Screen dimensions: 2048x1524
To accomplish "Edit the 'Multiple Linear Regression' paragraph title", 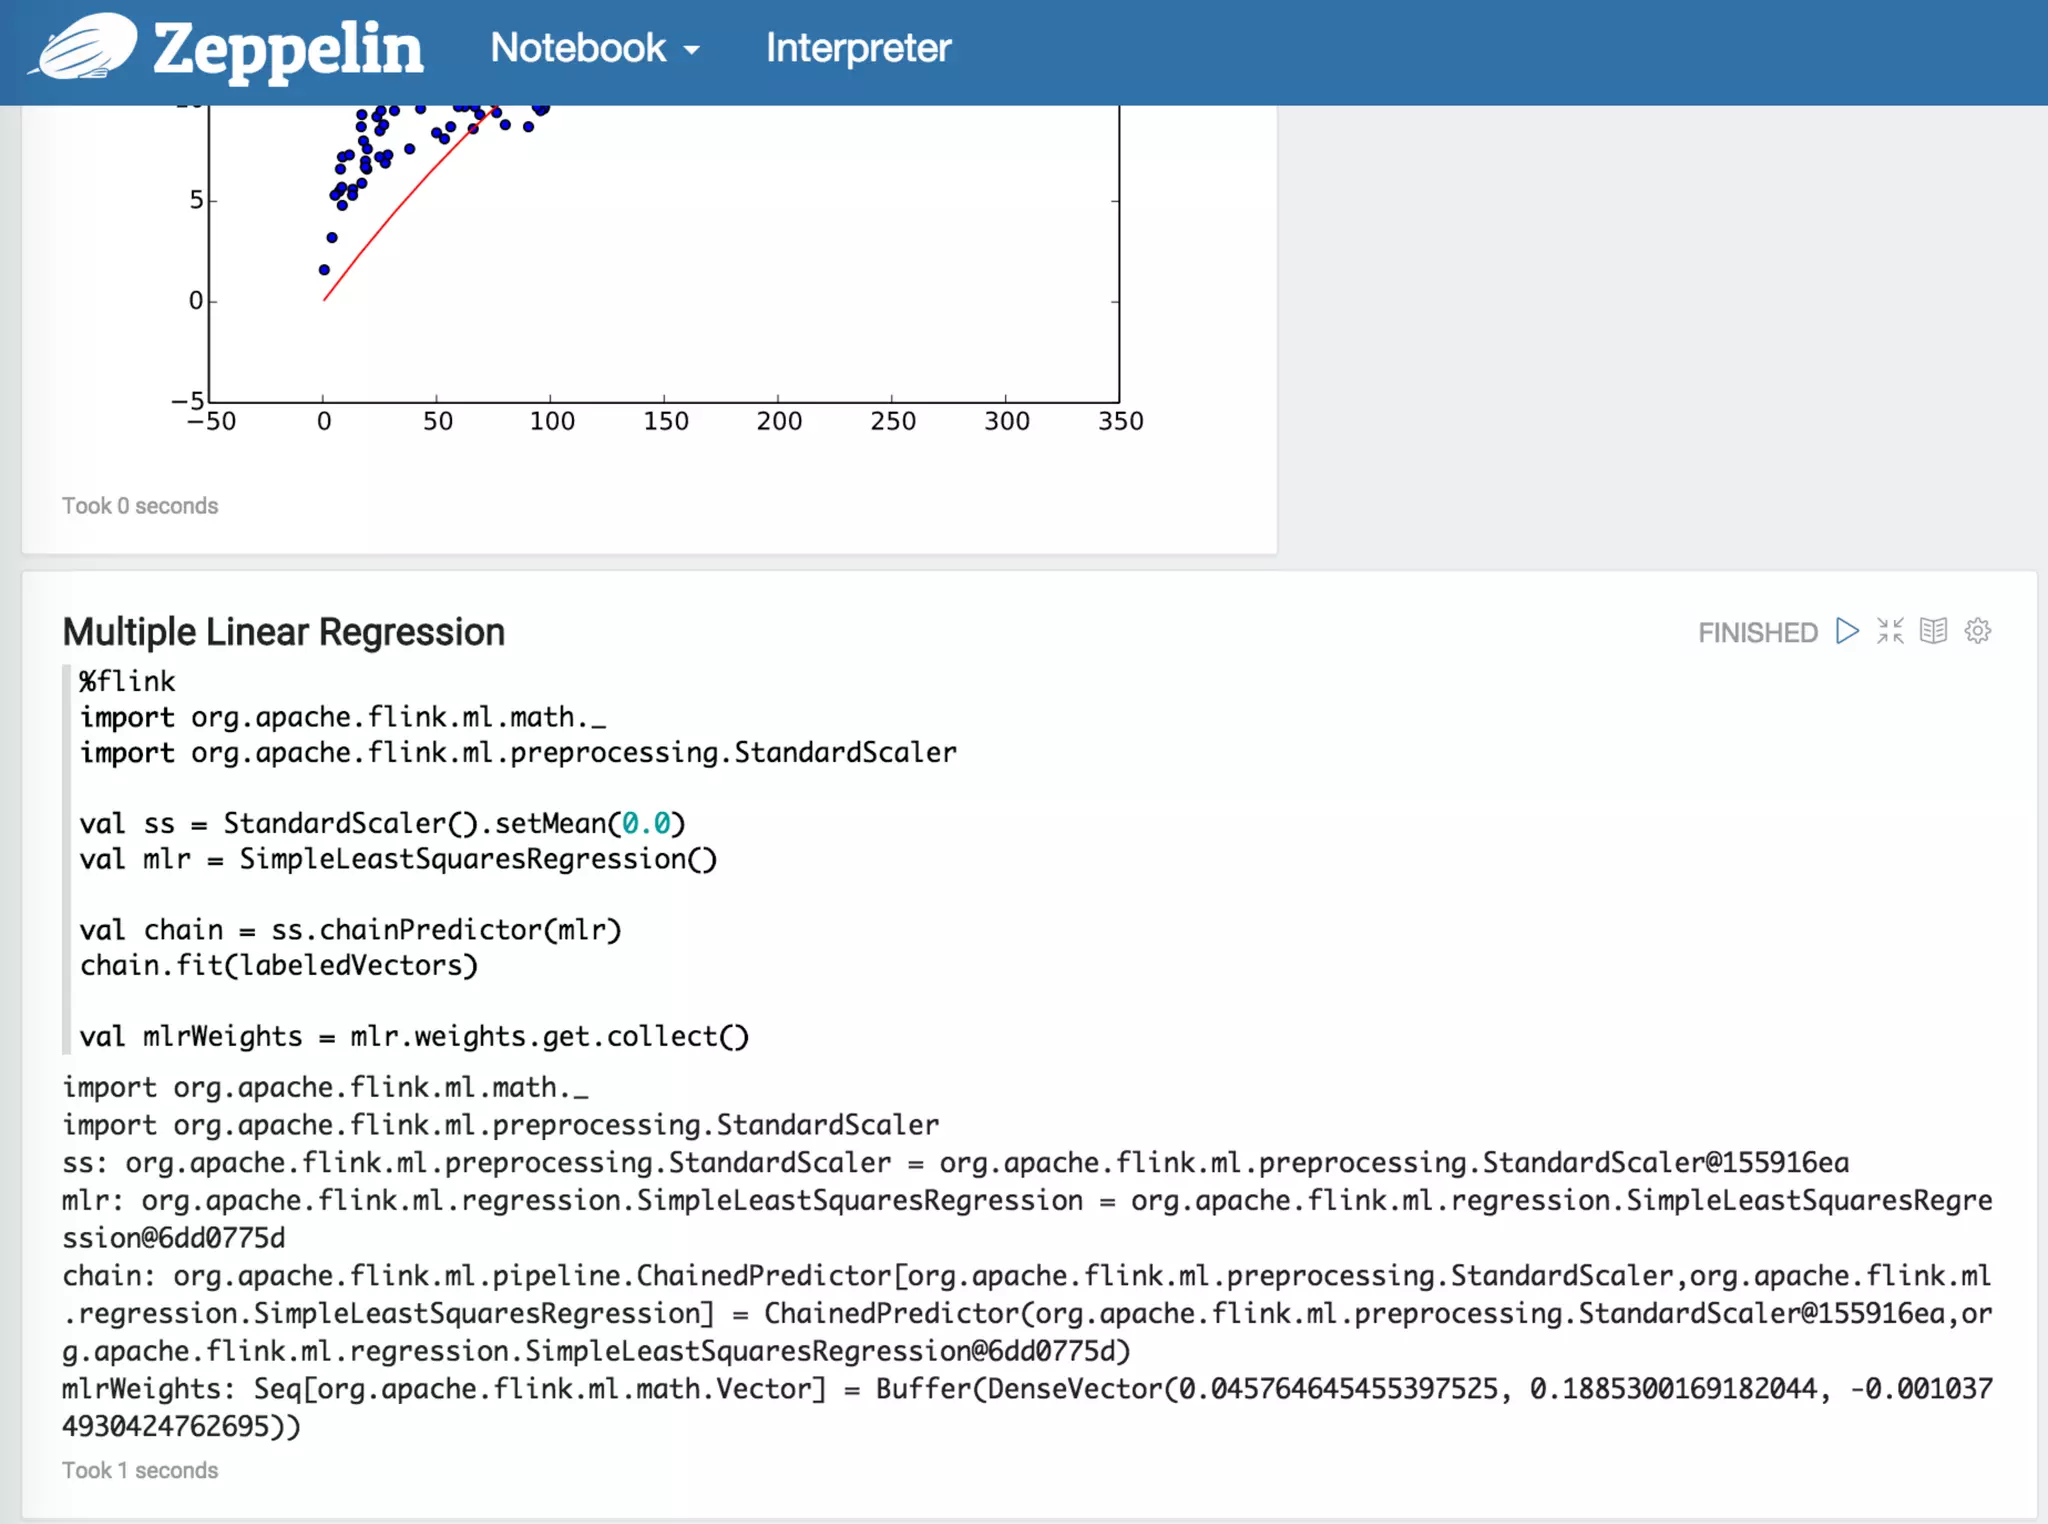I will coord(283,632).
